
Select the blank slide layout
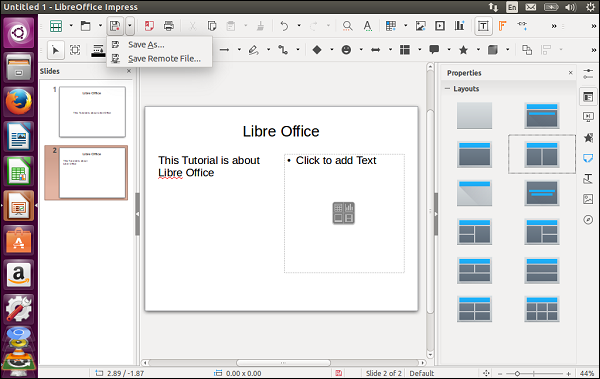click(474, 115)
